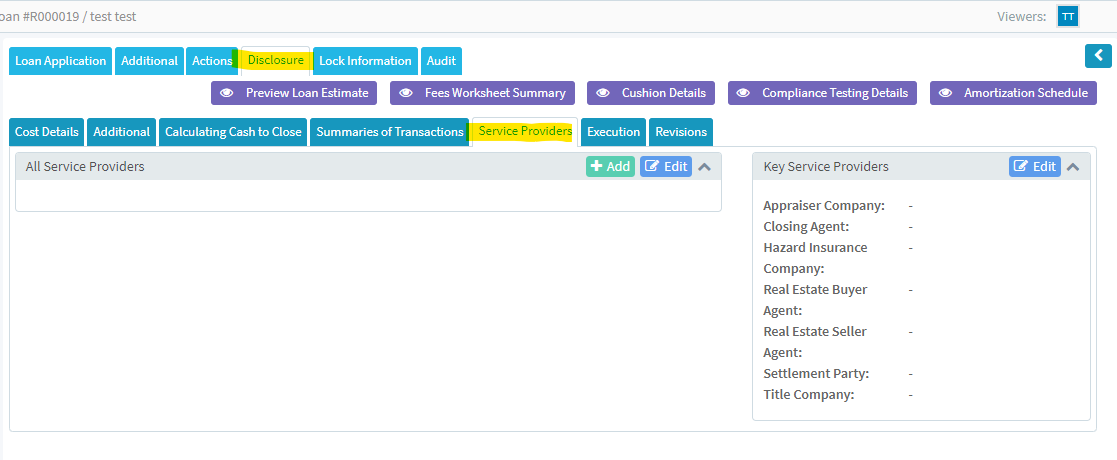The width and height of the screenshot is (1117, 460).
Task: Collapse the Key Service Providers panel
Action: point(1073,166)
